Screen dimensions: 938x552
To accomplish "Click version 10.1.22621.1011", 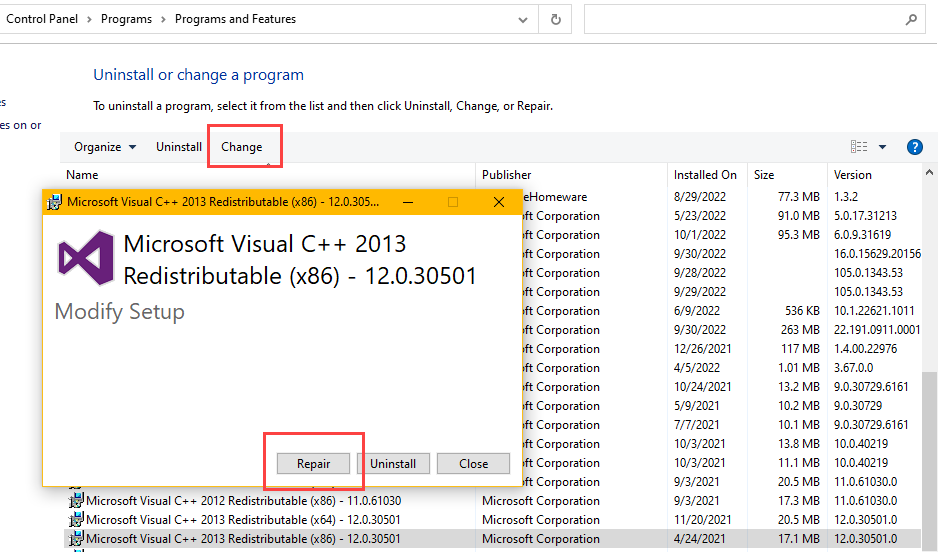I will pos(874,310).
